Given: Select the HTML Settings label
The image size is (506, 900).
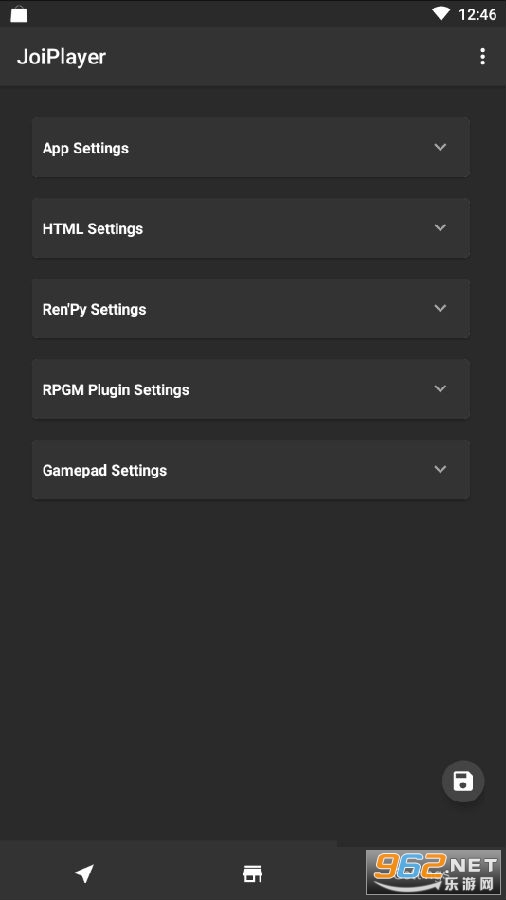Looking at the screenshot, I should pyautogui.click(x=92, y=228).
